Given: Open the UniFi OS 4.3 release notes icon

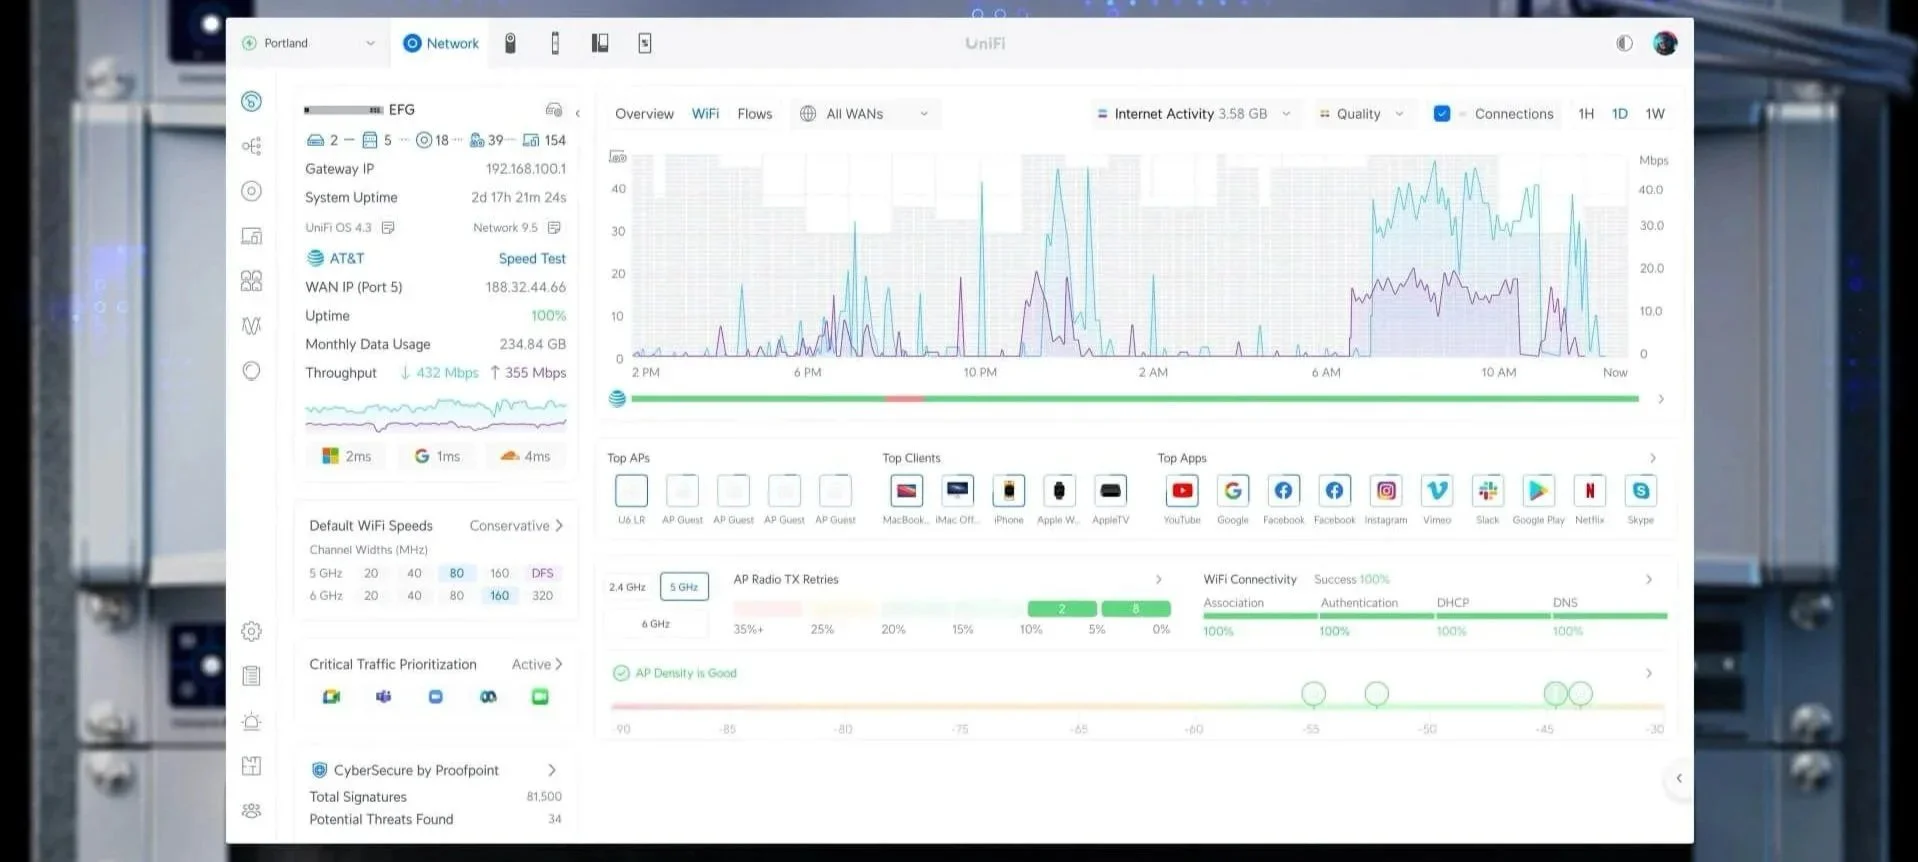Looking at the screenshot, I should 389,228.
